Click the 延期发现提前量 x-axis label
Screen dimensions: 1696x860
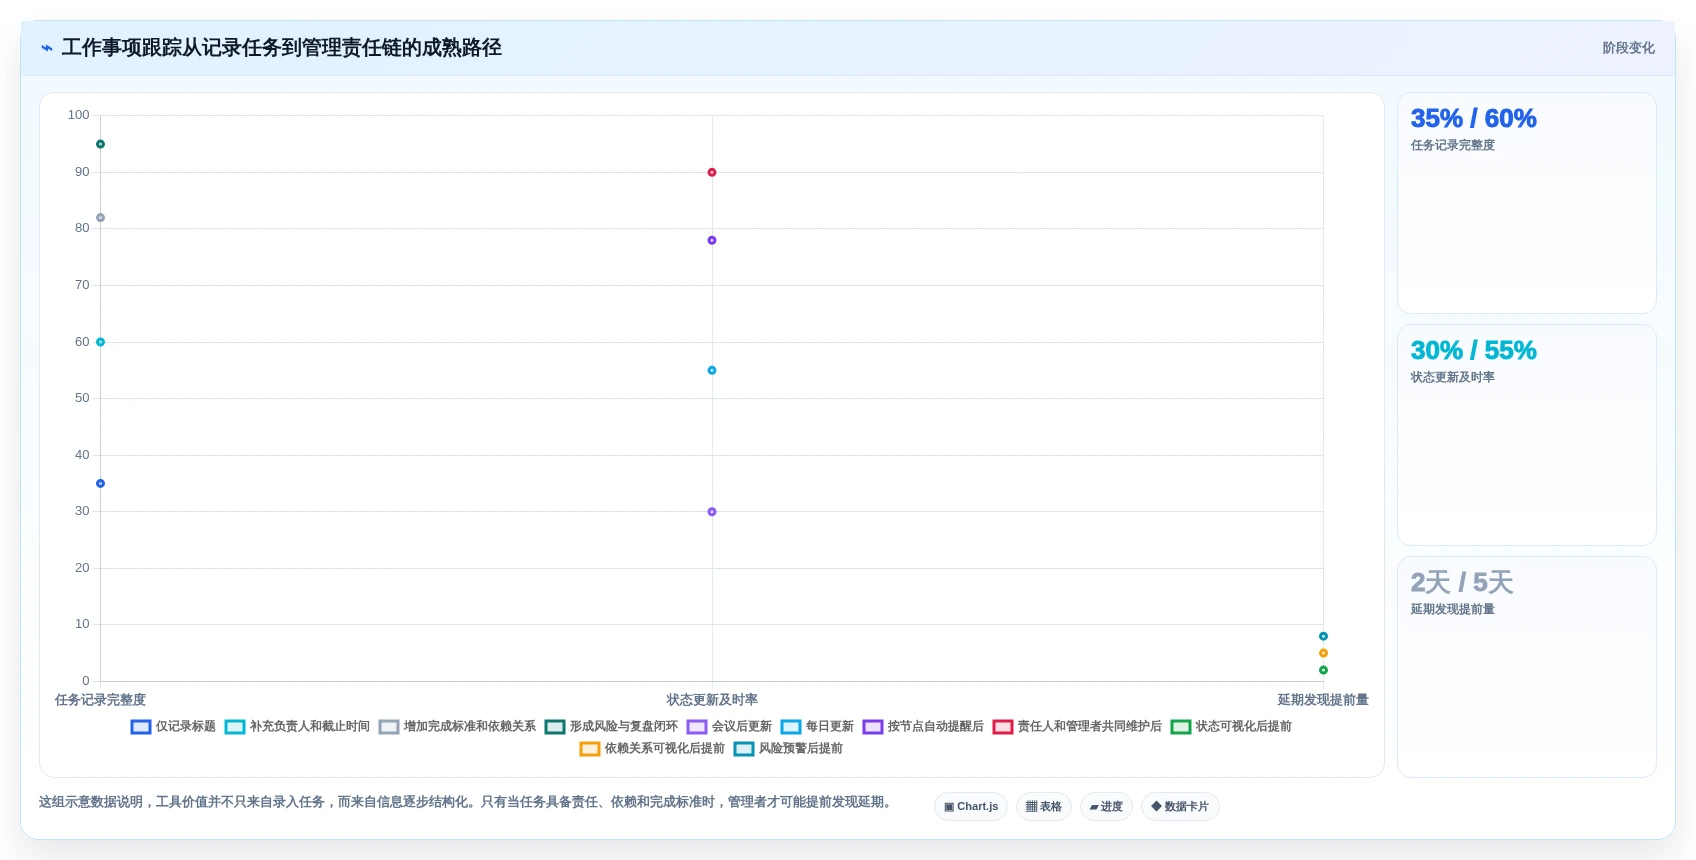pyautogui.click(x=1323, y=700)
